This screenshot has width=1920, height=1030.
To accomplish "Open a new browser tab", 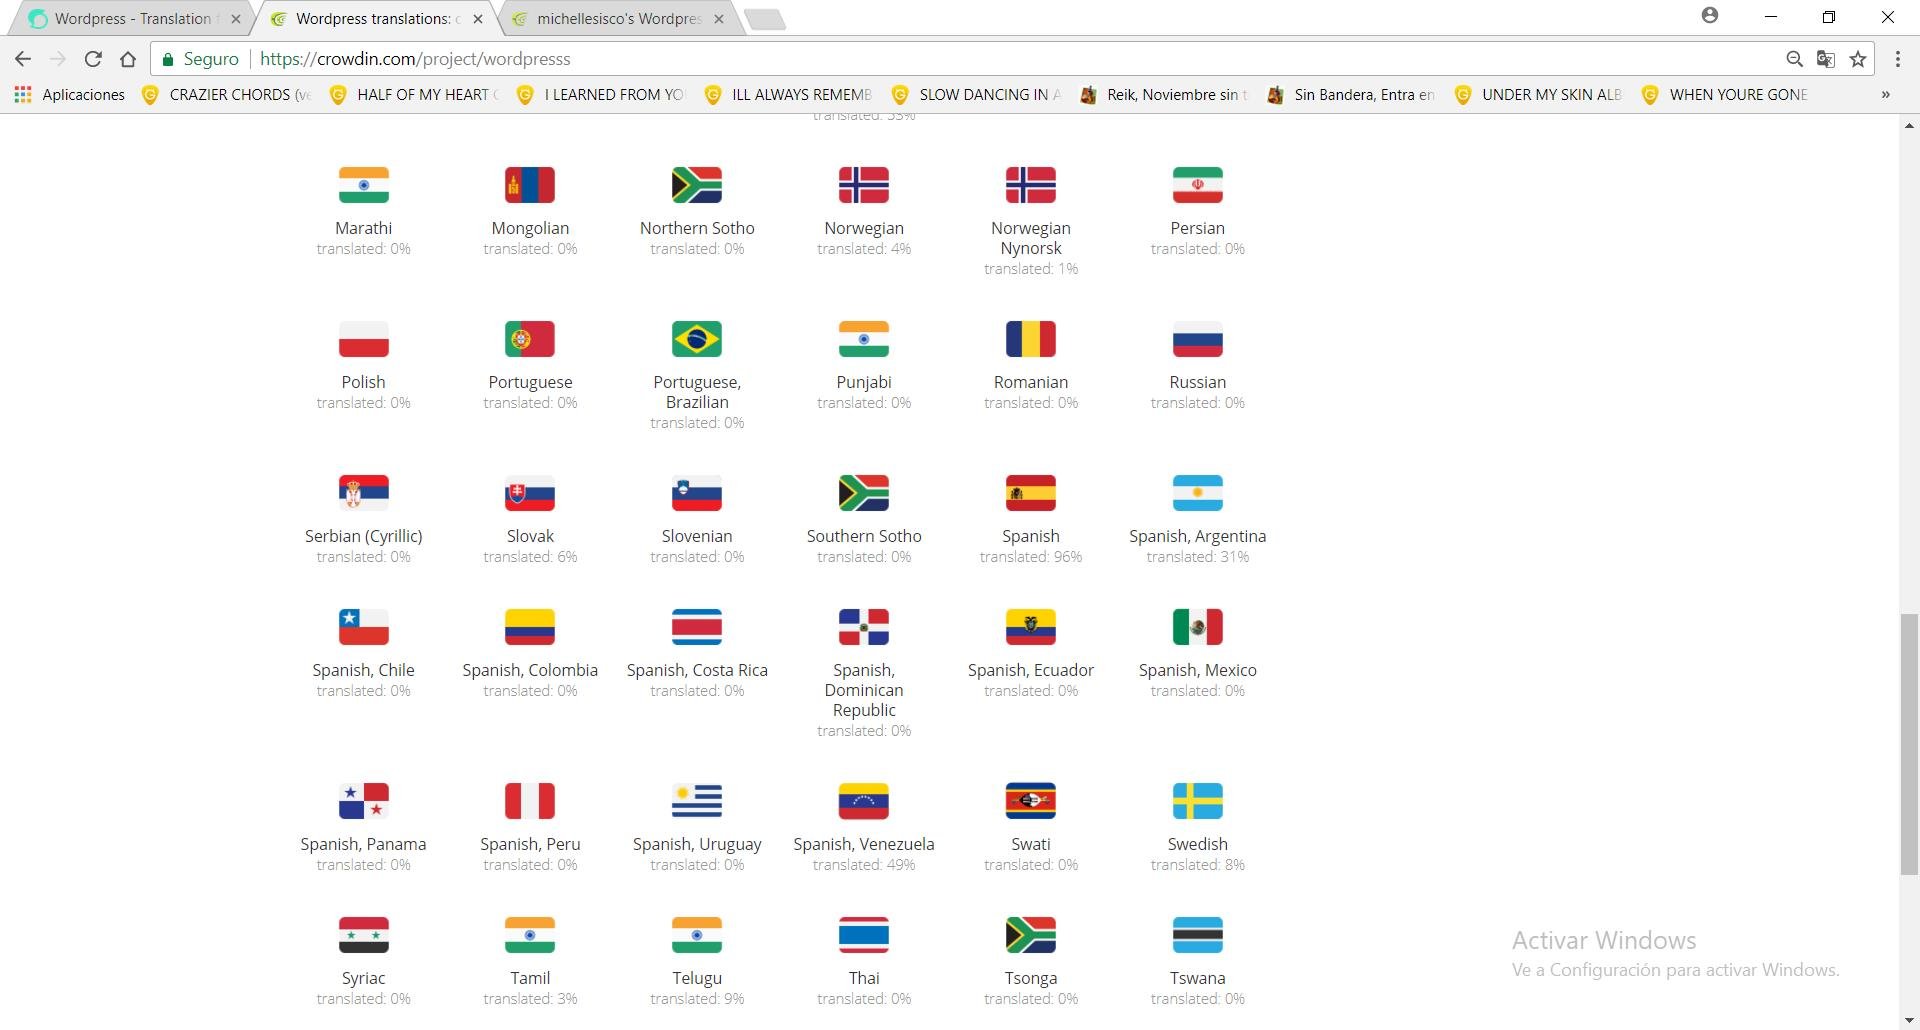I will pyautogui.click(x=765, y=19).
